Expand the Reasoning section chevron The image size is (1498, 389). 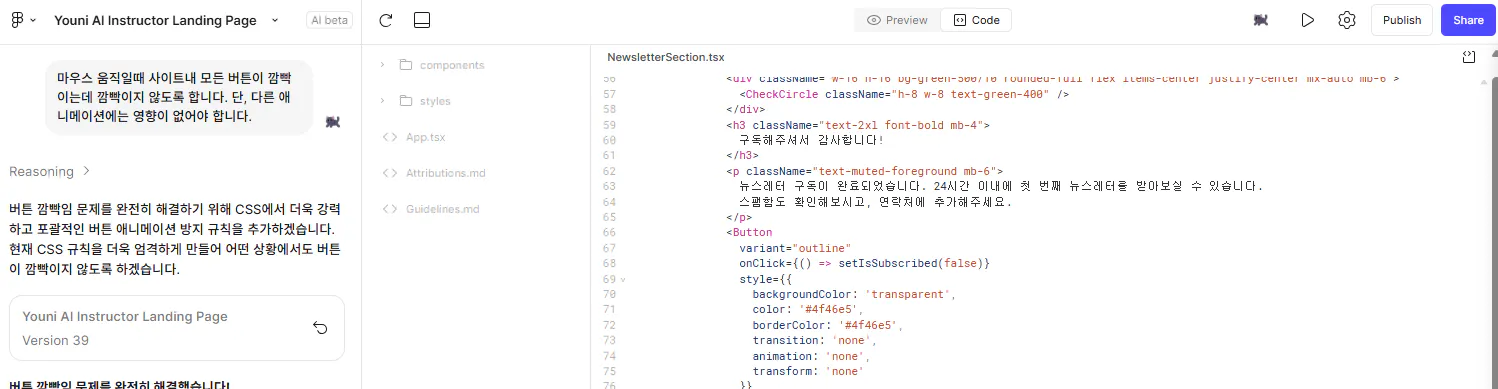coord(86,171)
